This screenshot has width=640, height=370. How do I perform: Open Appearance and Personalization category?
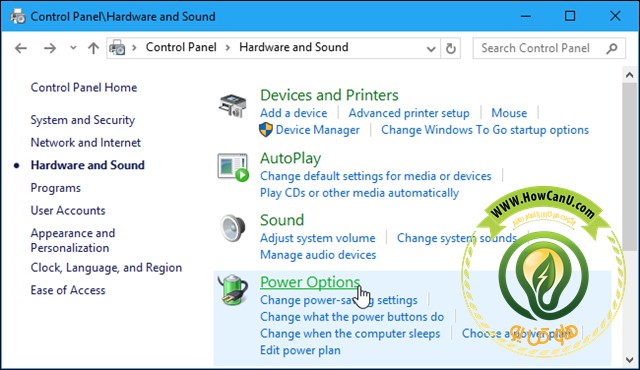pos(73,240)
